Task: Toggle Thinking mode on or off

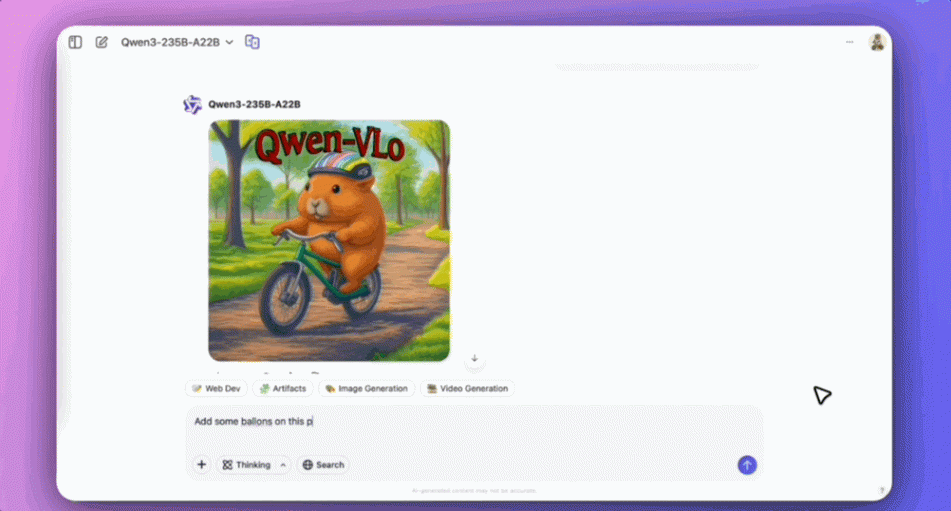Action: coord(246,465)
